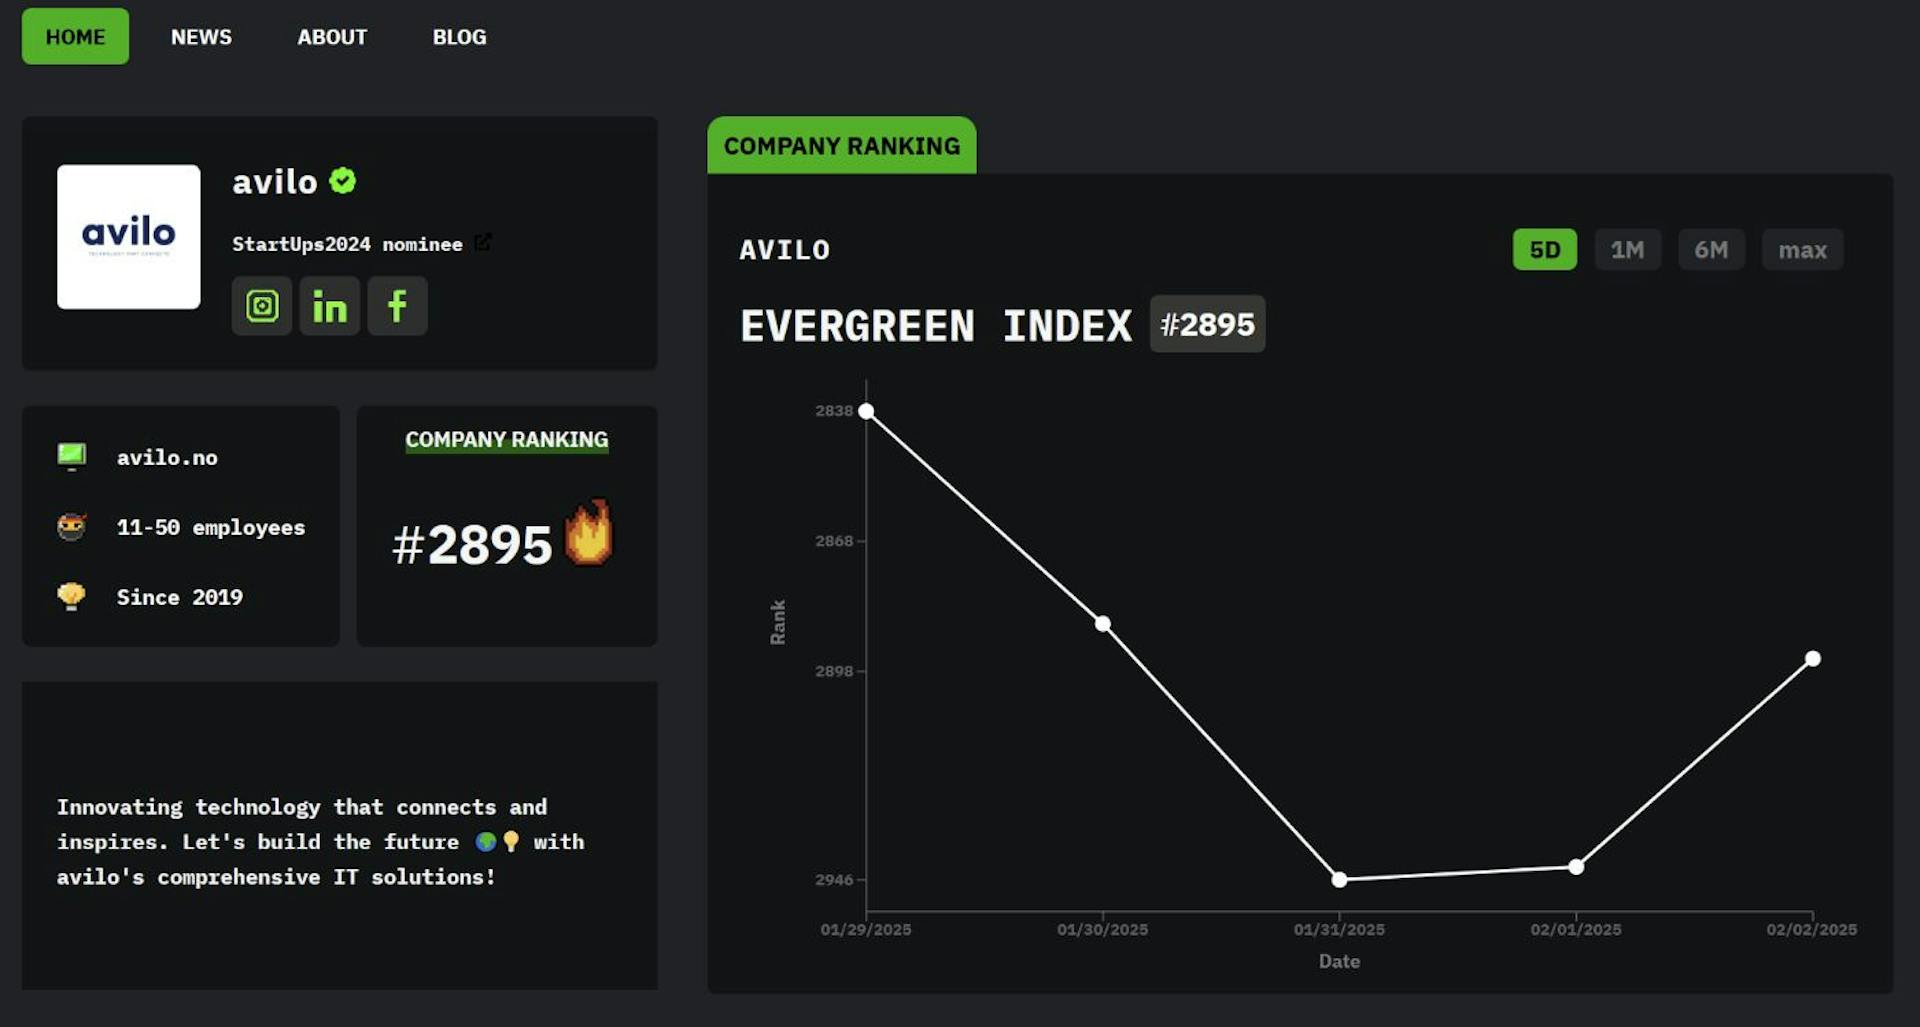
Task: Click the monitor icon beside avilo.no
Action: pyautogui.click(x=72, y=457)
